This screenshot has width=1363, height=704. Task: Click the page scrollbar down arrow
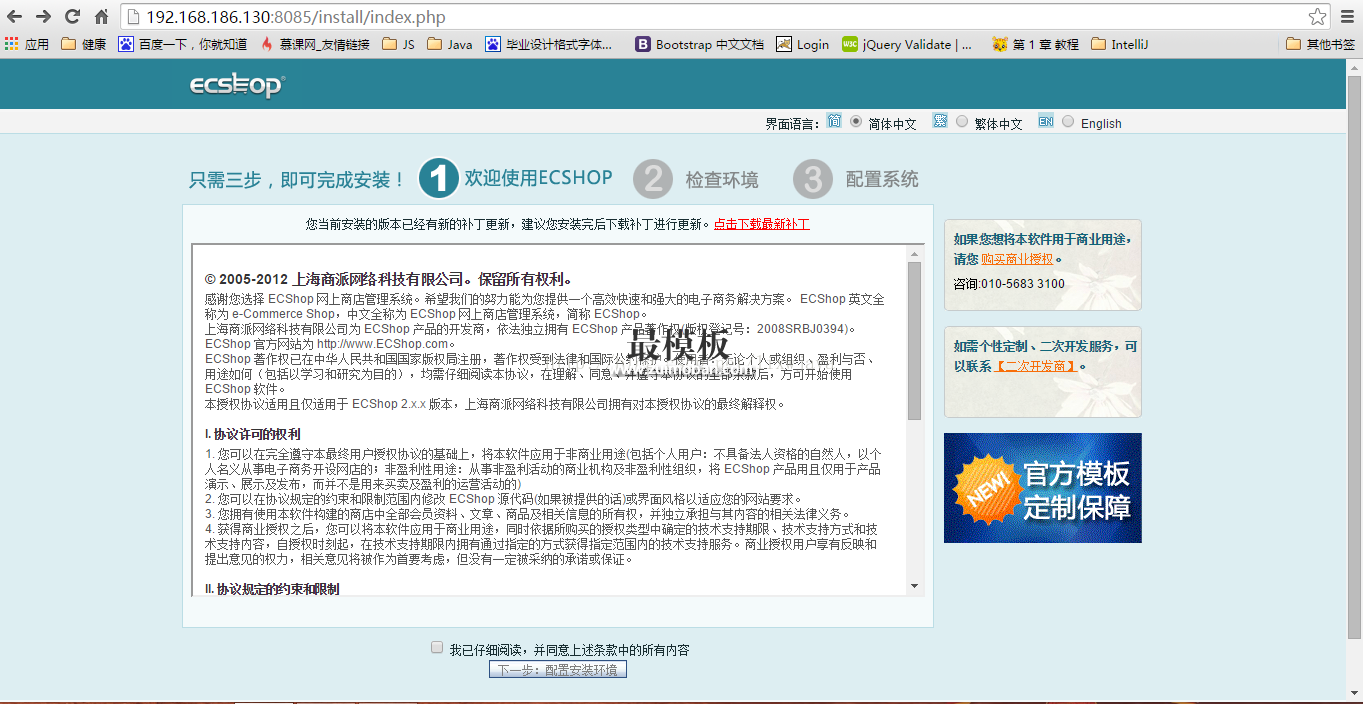pyautogui.click(x=1355, y=692)
